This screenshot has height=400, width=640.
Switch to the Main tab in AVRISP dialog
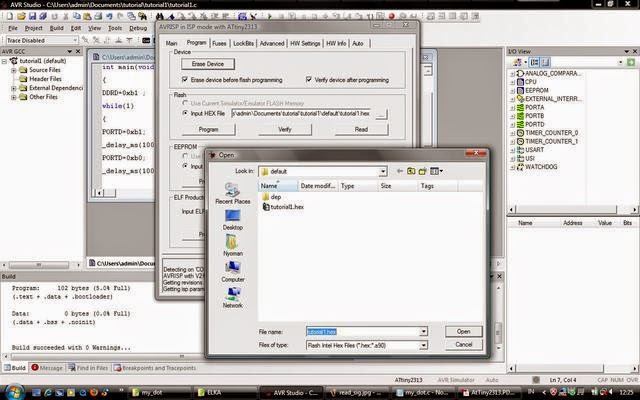(171, 43)
